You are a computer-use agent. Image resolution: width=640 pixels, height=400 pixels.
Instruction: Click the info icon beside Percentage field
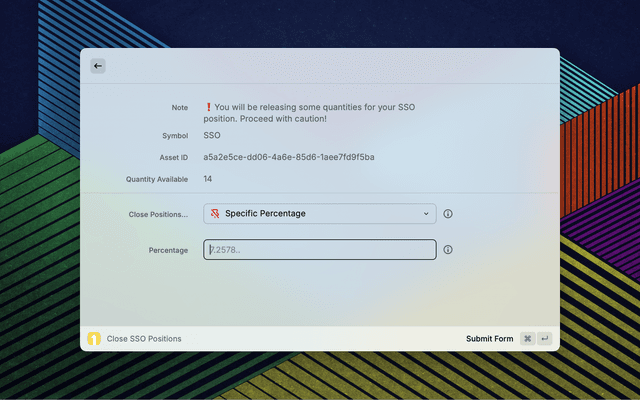pos(448,250)
